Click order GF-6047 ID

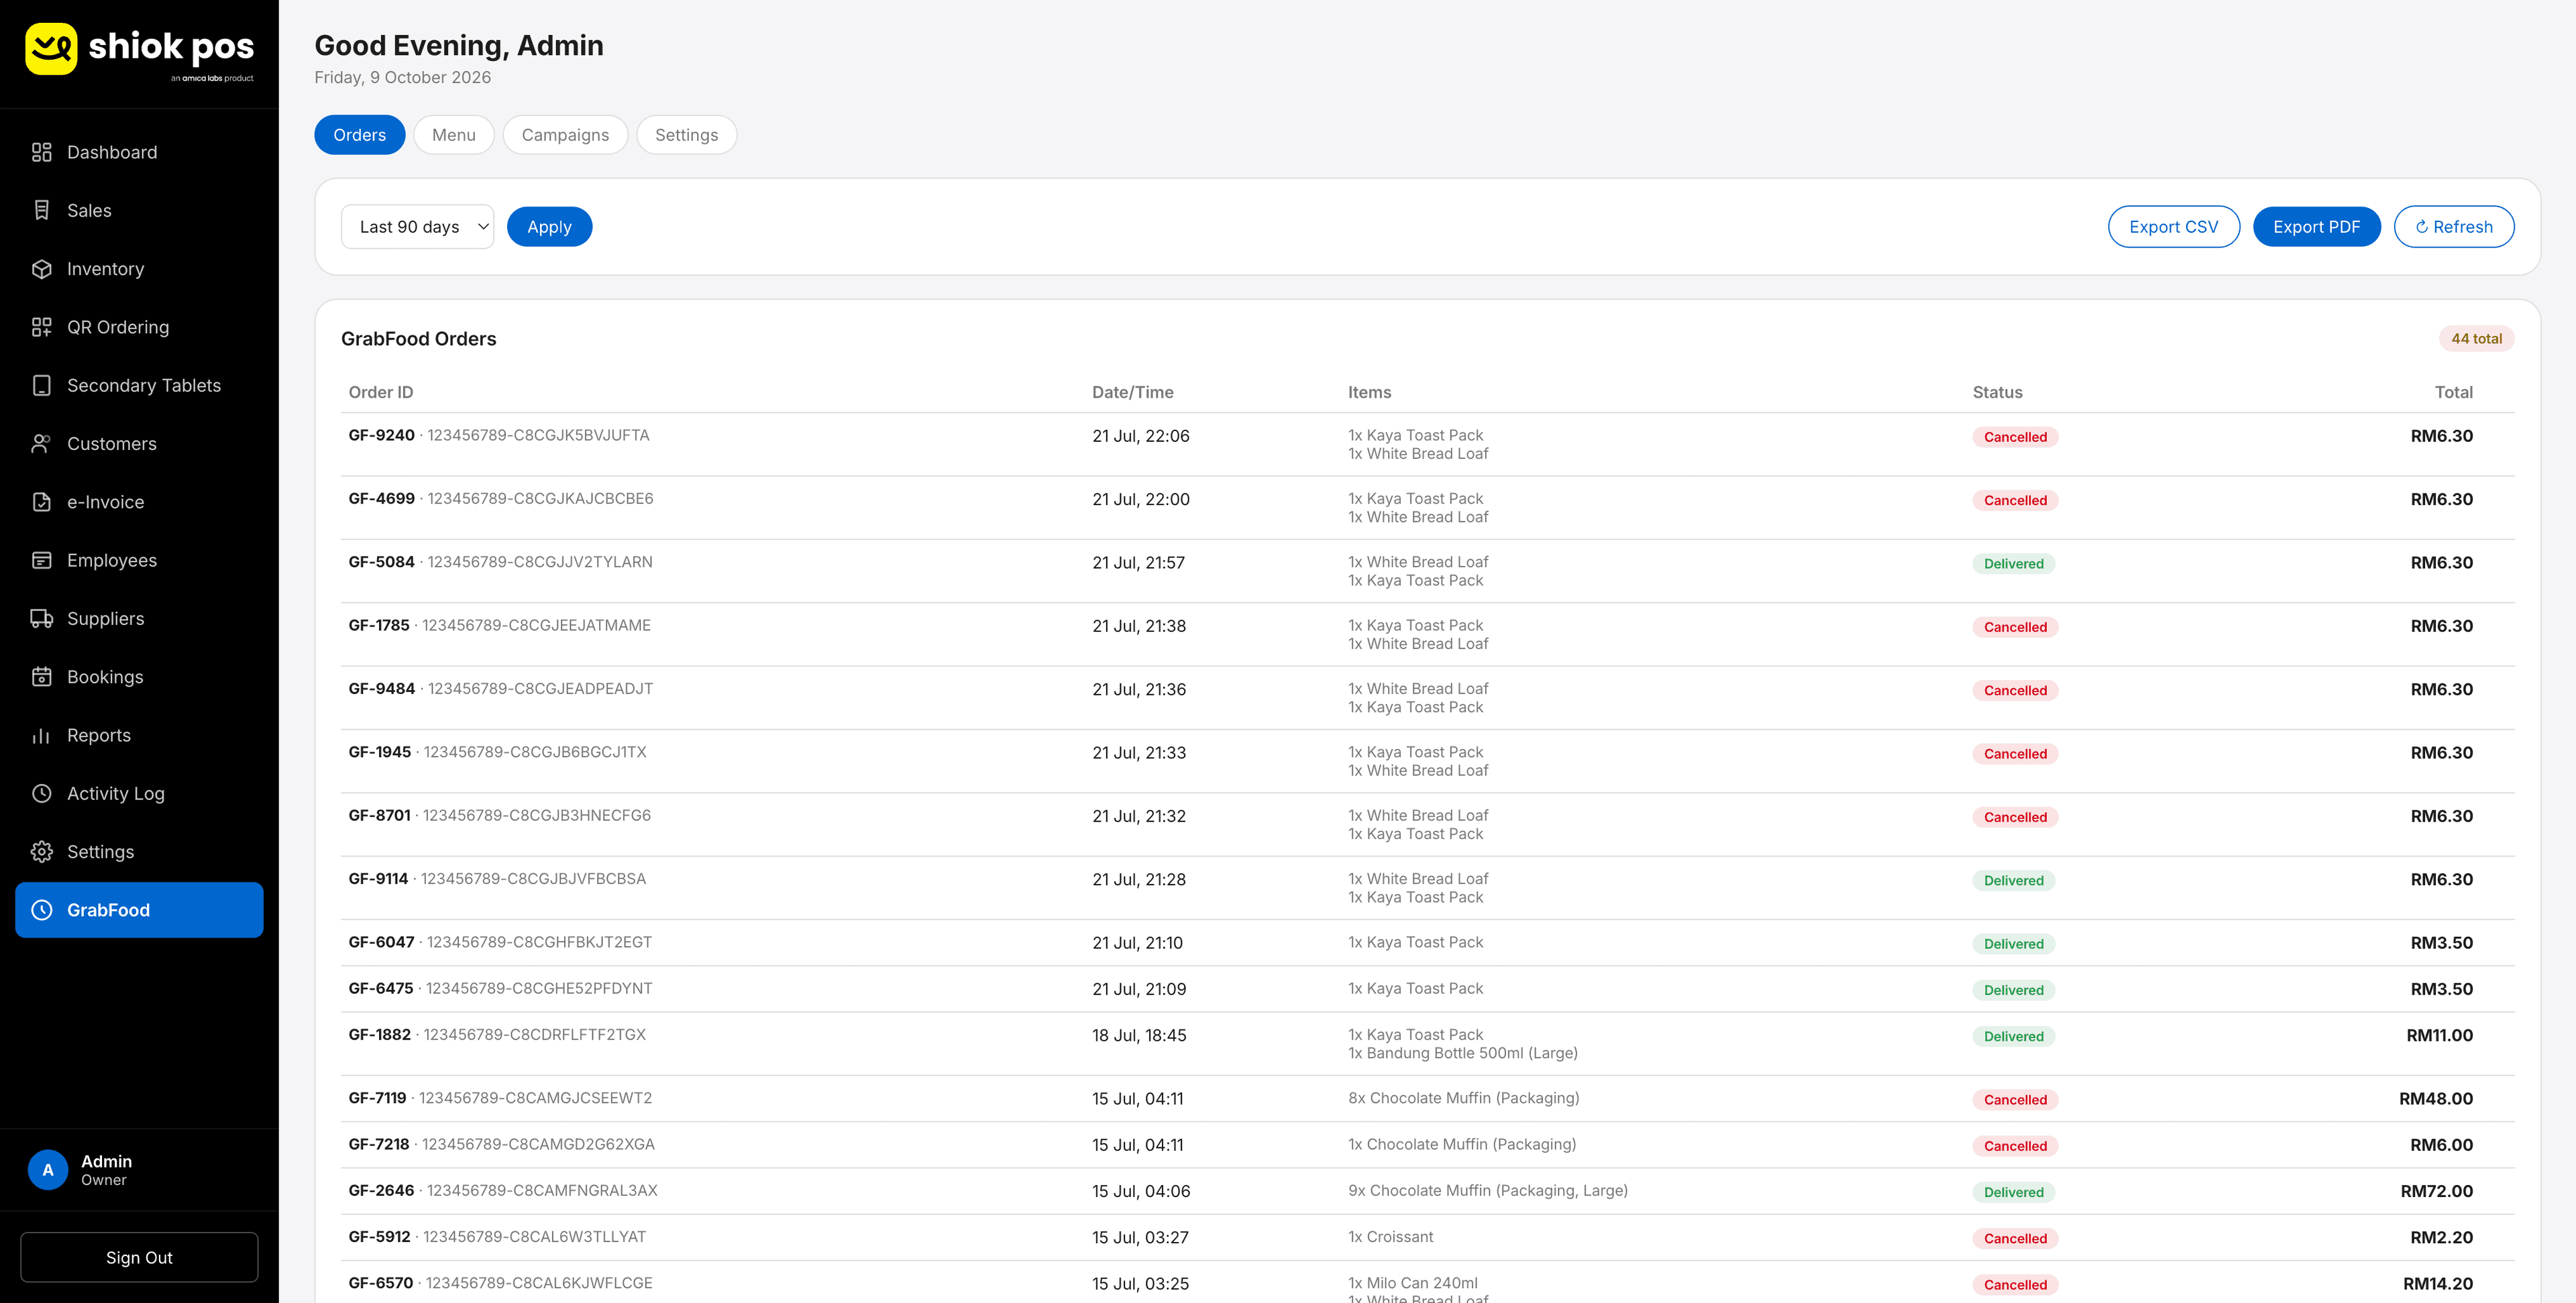[x=381, y=943]
